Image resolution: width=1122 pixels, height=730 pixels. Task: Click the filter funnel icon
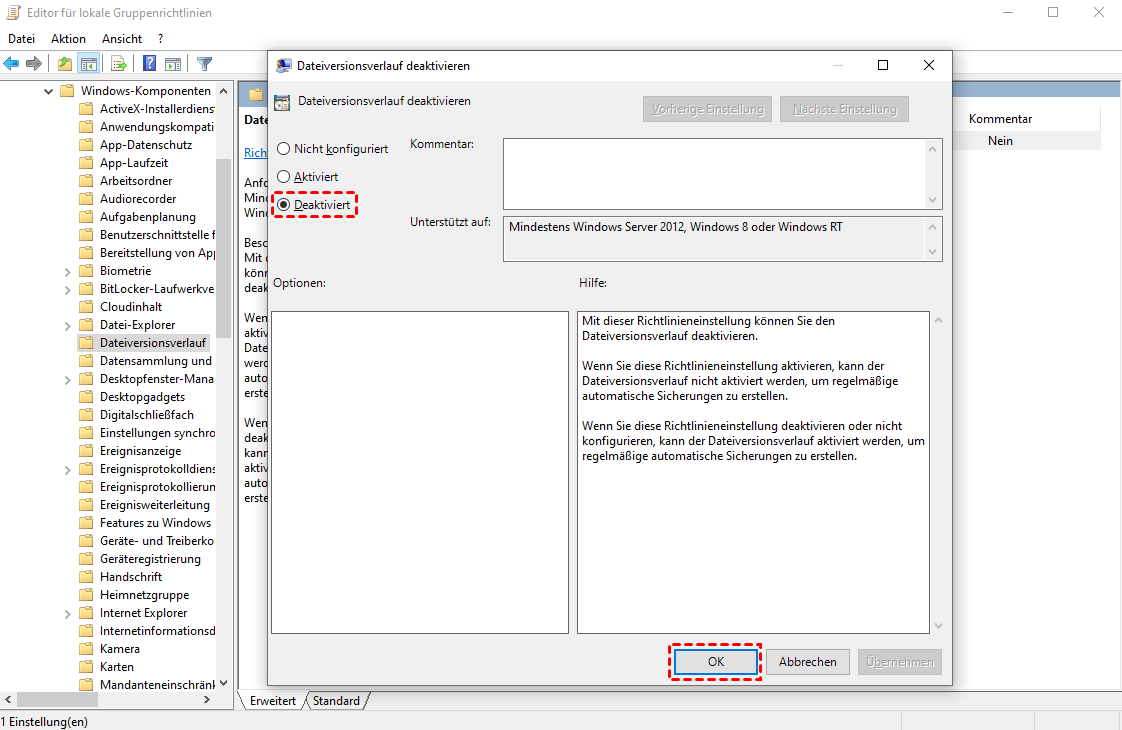[x=204, y=64]
